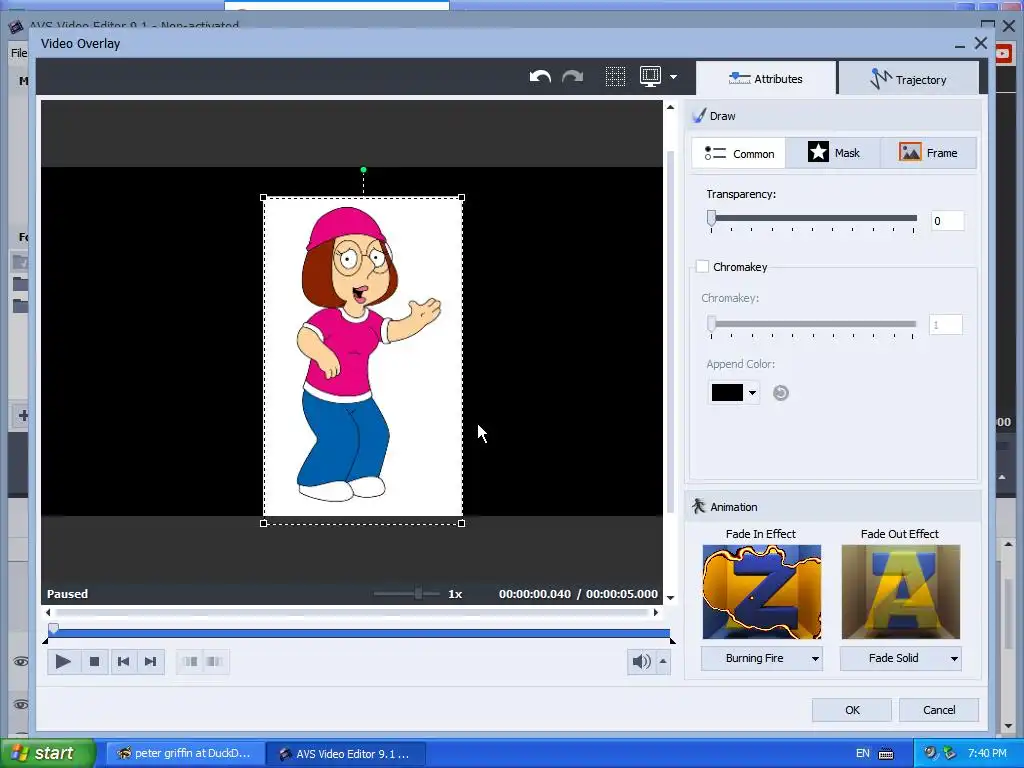Jump to next frame button
The width and height of the screenshot is (1024, 768).
150,662
